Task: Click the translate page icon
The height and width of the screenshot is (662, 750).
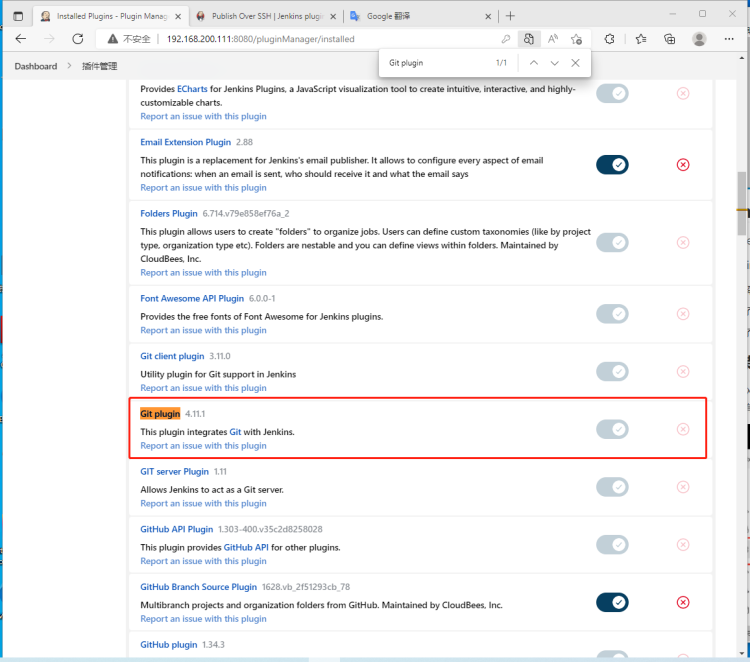Action: 529,39
